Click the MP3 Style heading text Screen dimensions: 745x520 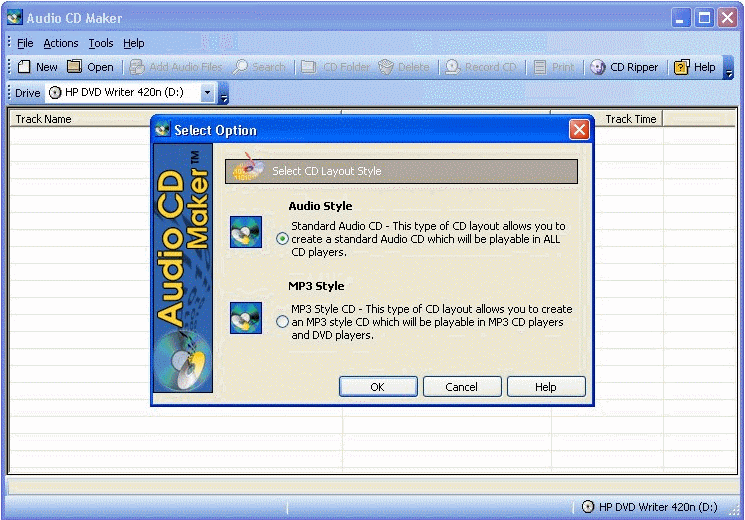tap(316, 286)
